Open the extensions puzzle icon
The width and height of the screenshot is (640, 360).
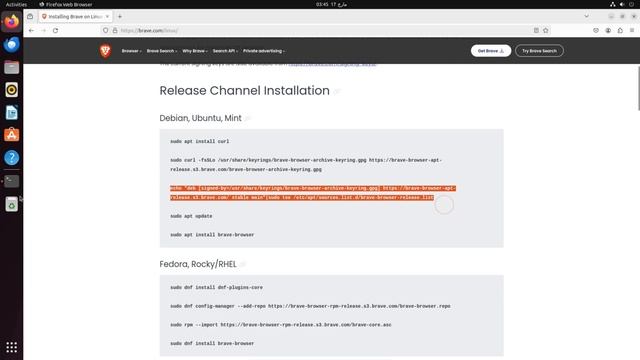(620, 31)
